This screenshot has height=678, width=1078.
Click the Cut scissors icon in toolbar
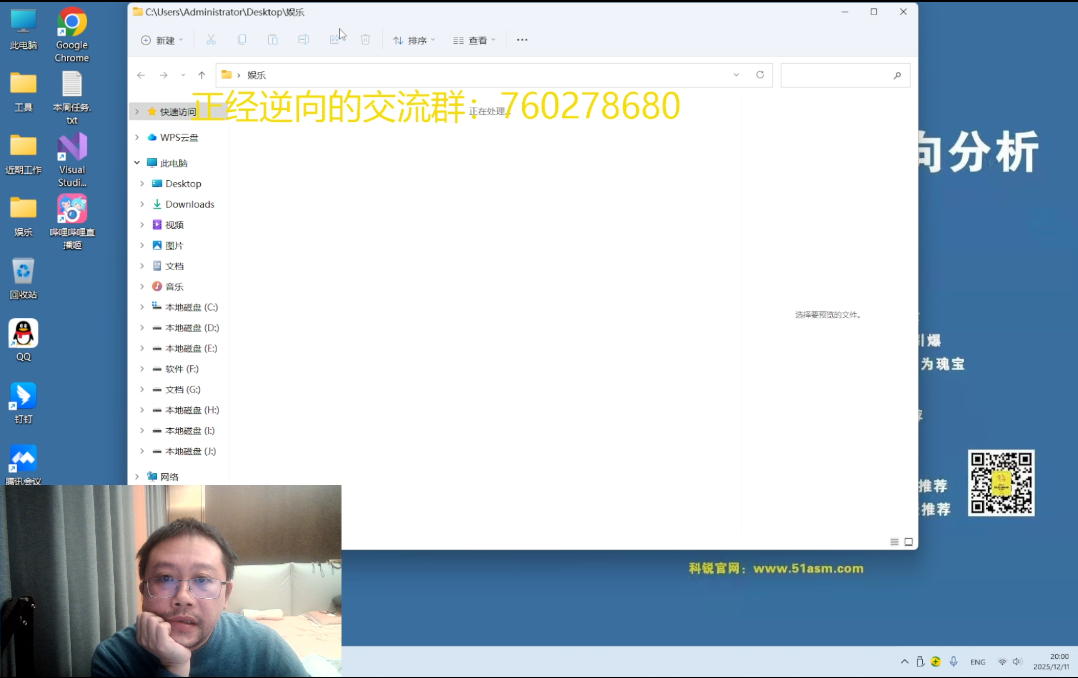(x=211, y=40)
